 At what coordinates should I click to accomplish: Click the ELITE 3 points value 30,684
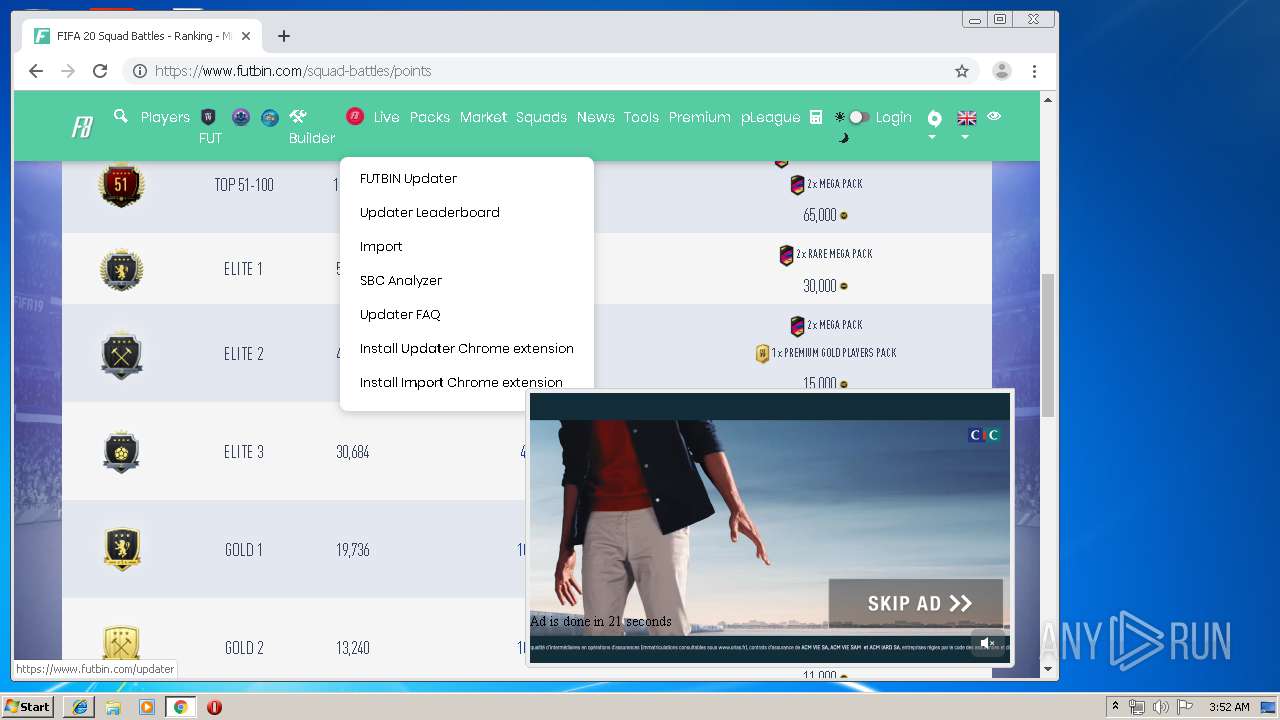click(352, 452)
